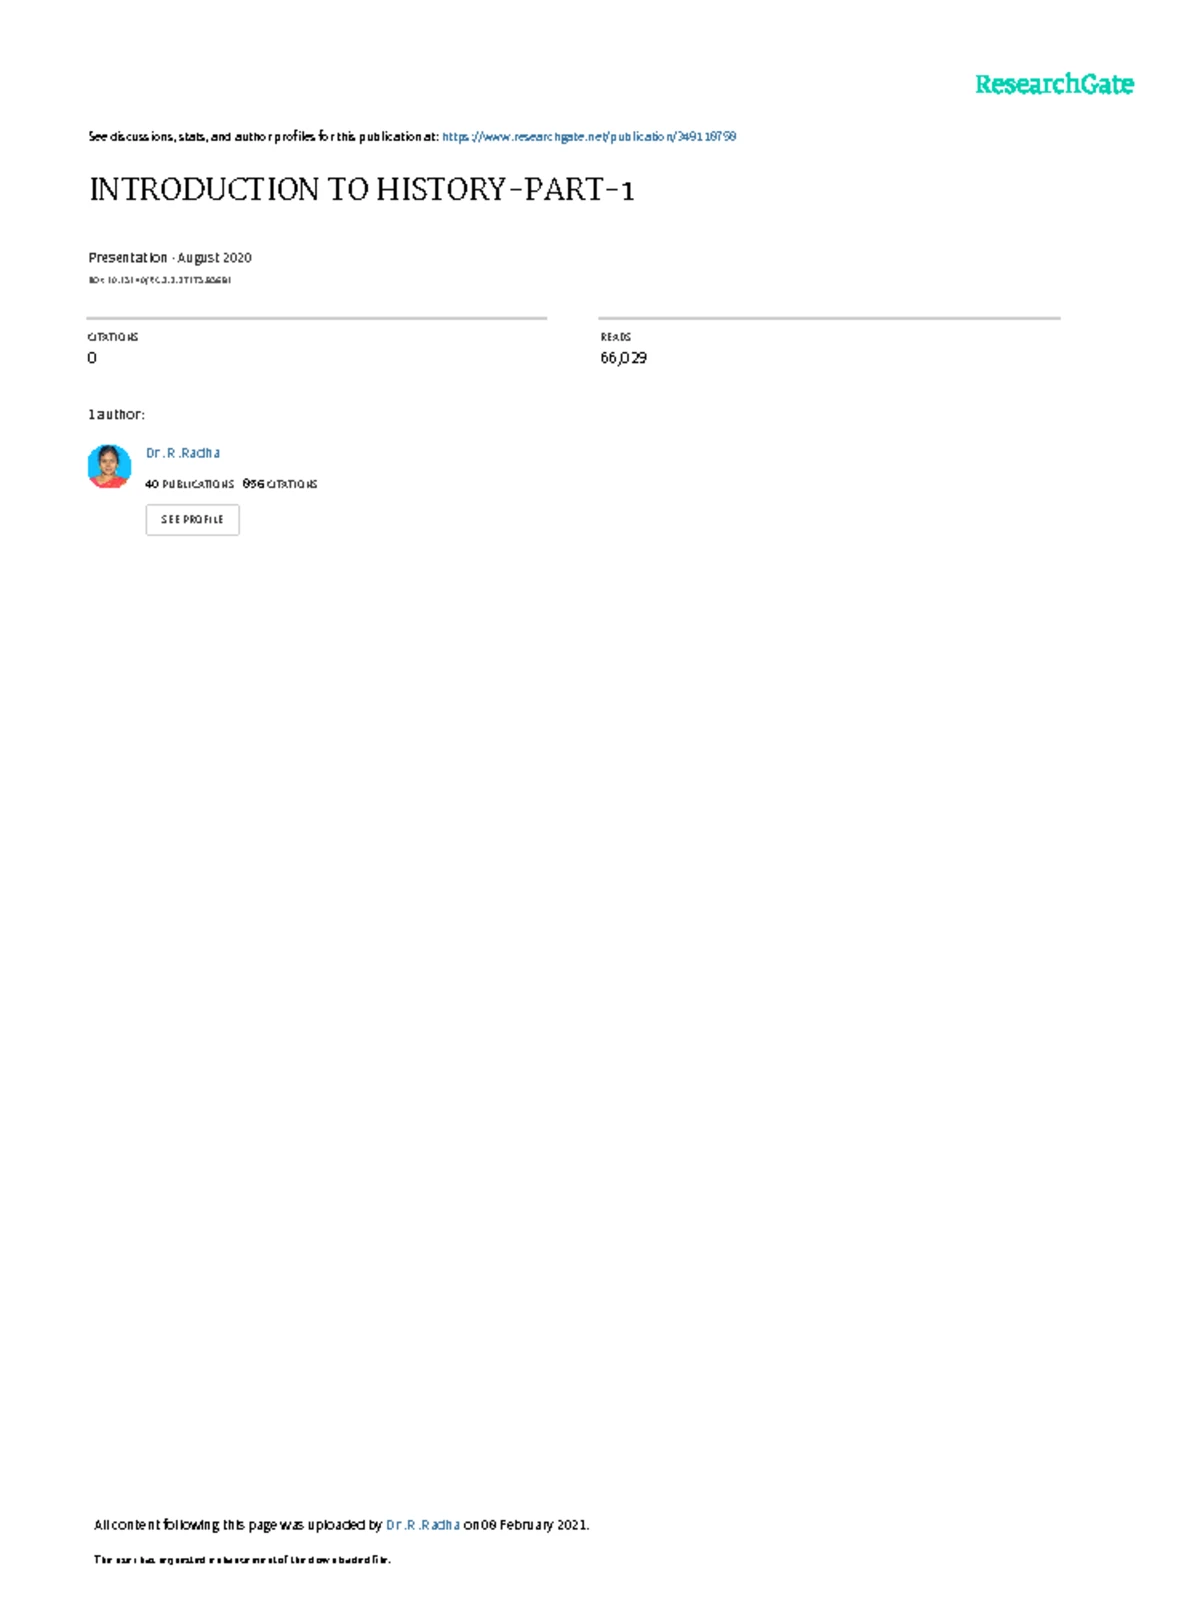Click the DOI line below the date
The image size is (1200, 1600).
point(160,280)
